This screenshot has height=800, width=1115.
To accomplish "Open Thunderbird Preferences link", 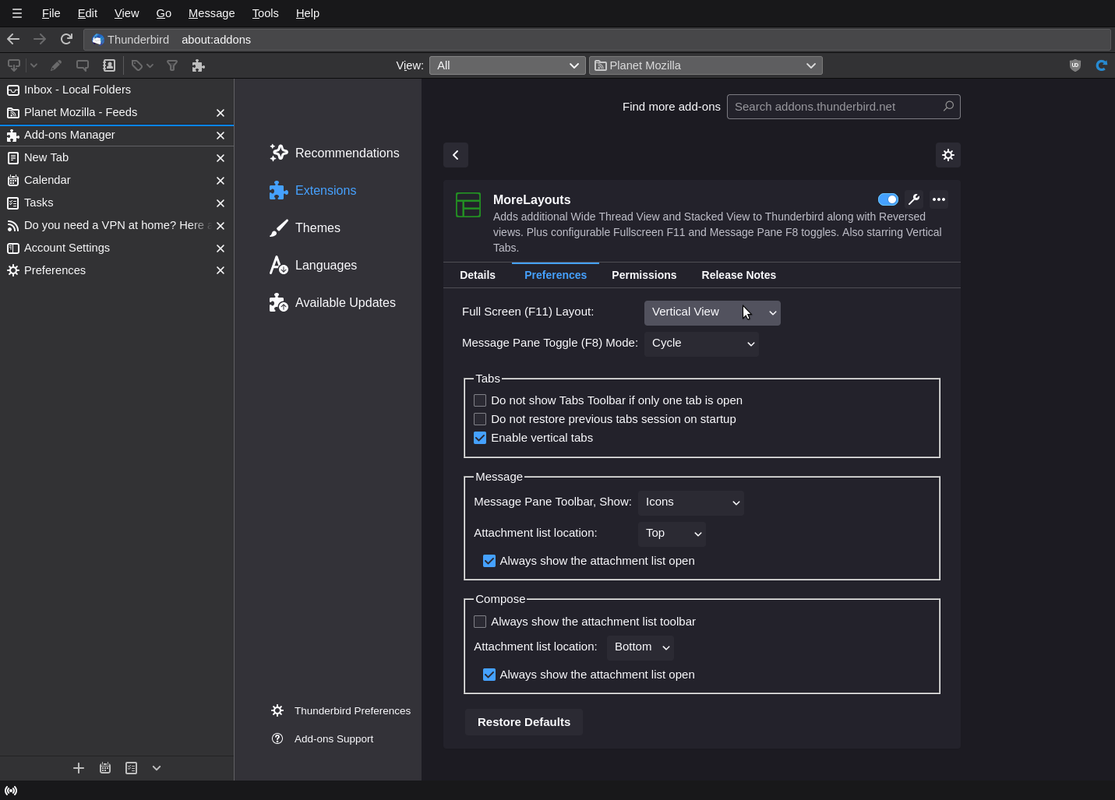I will pyautogui.click(x=341, y=710).
